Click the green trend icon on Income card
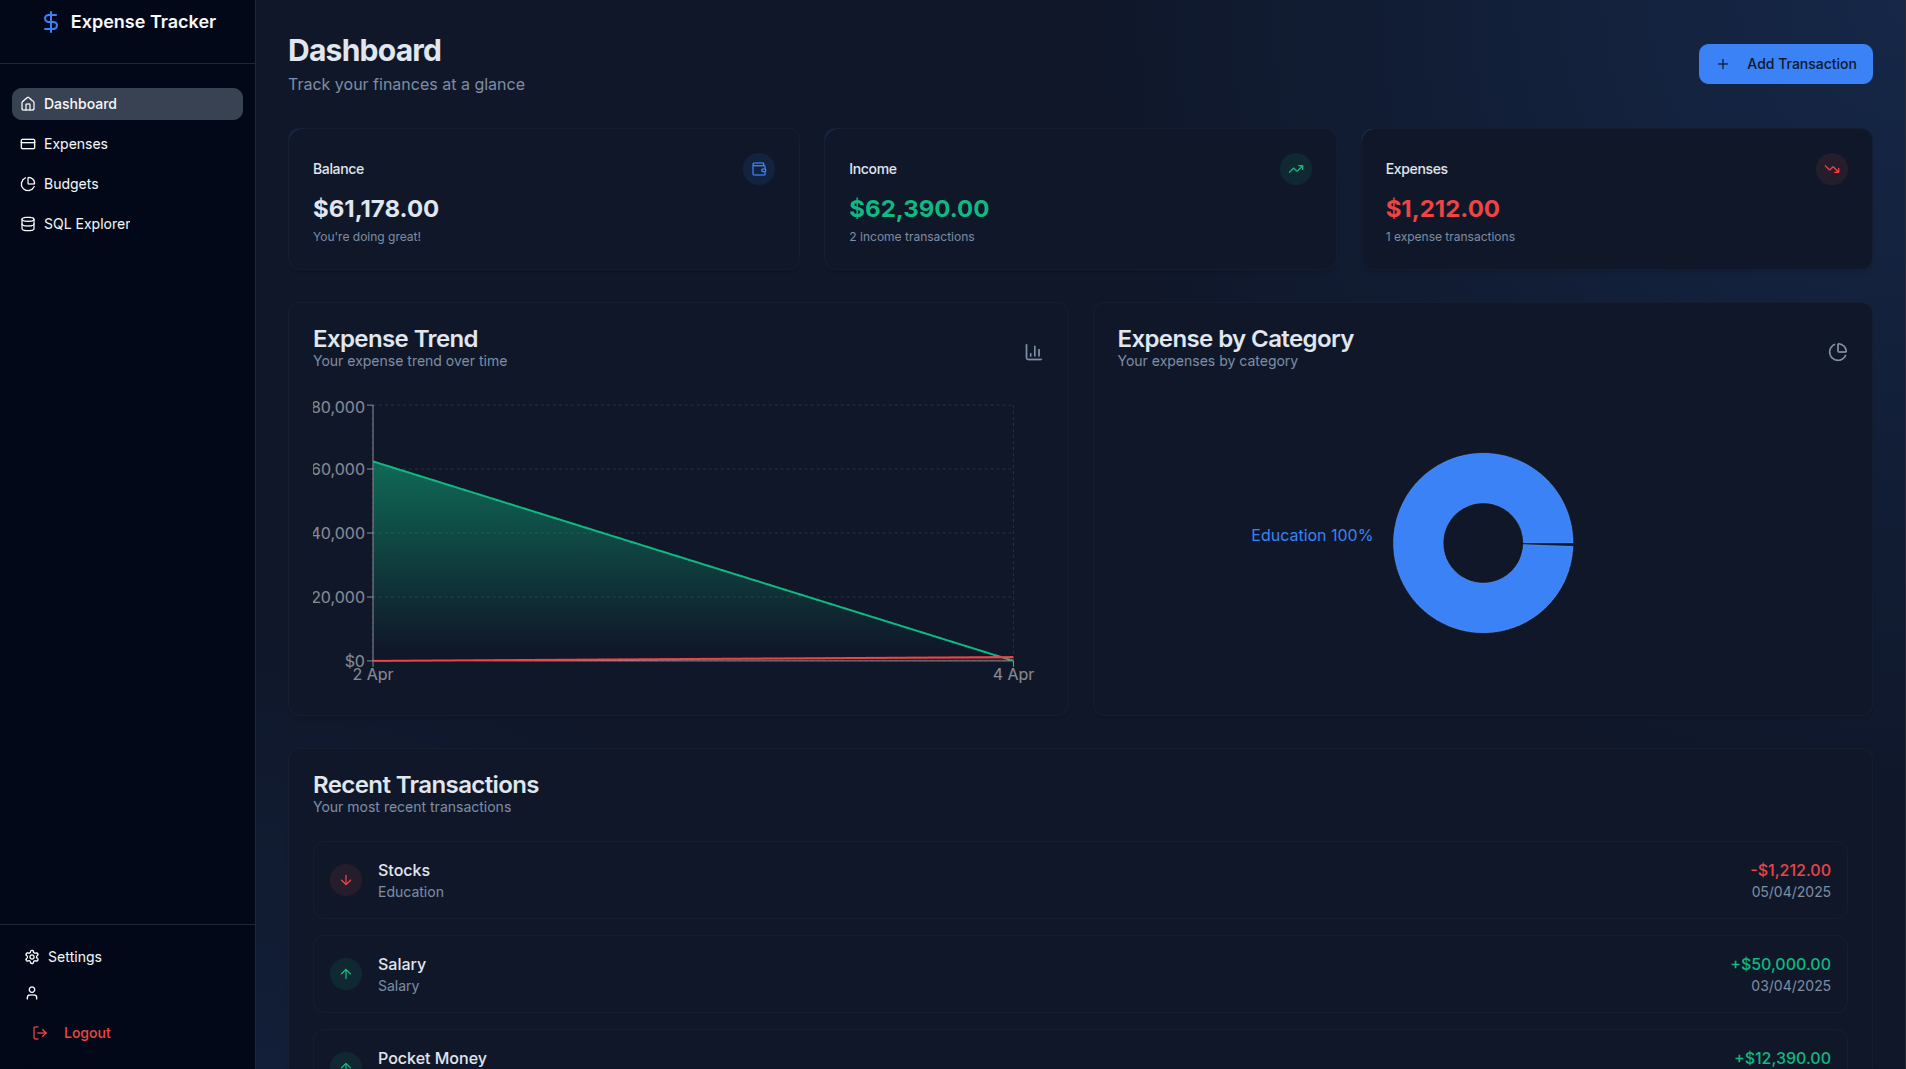 click(x=1295, y=169)
